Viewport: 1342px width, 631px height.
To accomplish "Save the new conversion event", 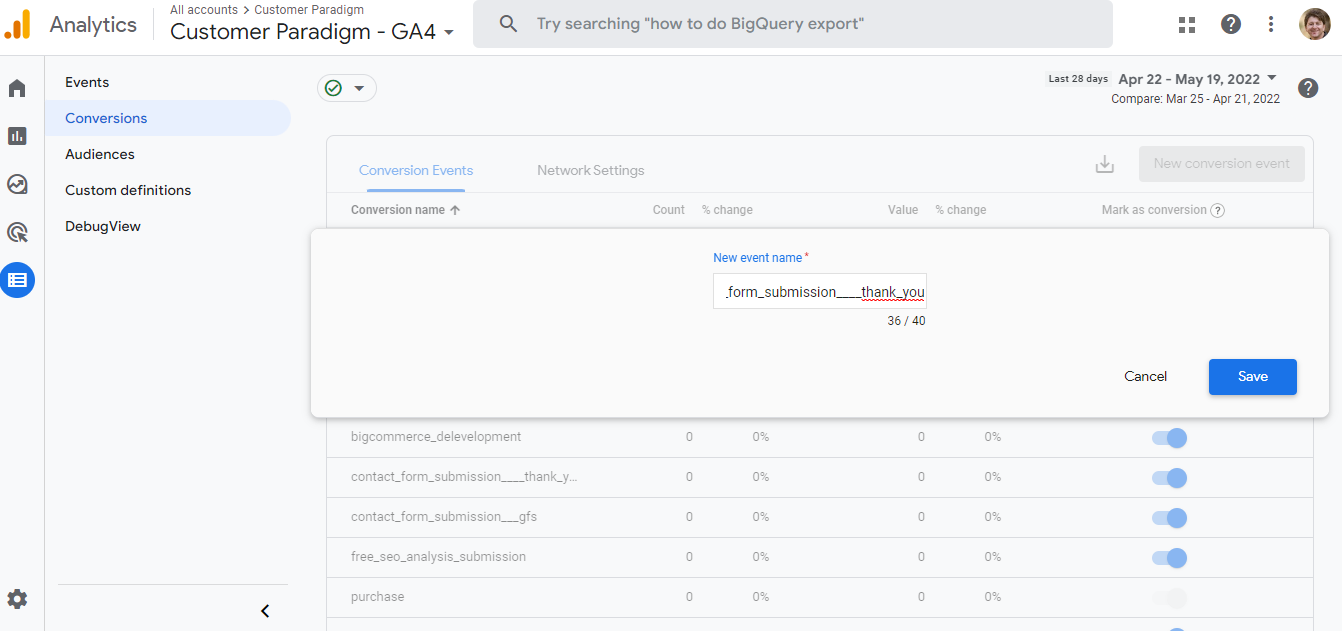I will (1252, 377).
